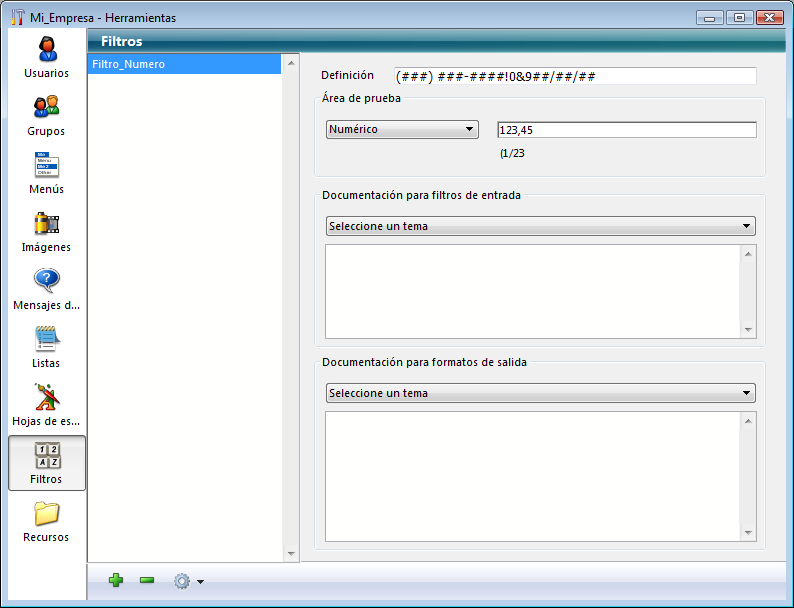Screen dimensions: 794x608
Task: Open output formats topic dropdown
Action: click(540, 393)
